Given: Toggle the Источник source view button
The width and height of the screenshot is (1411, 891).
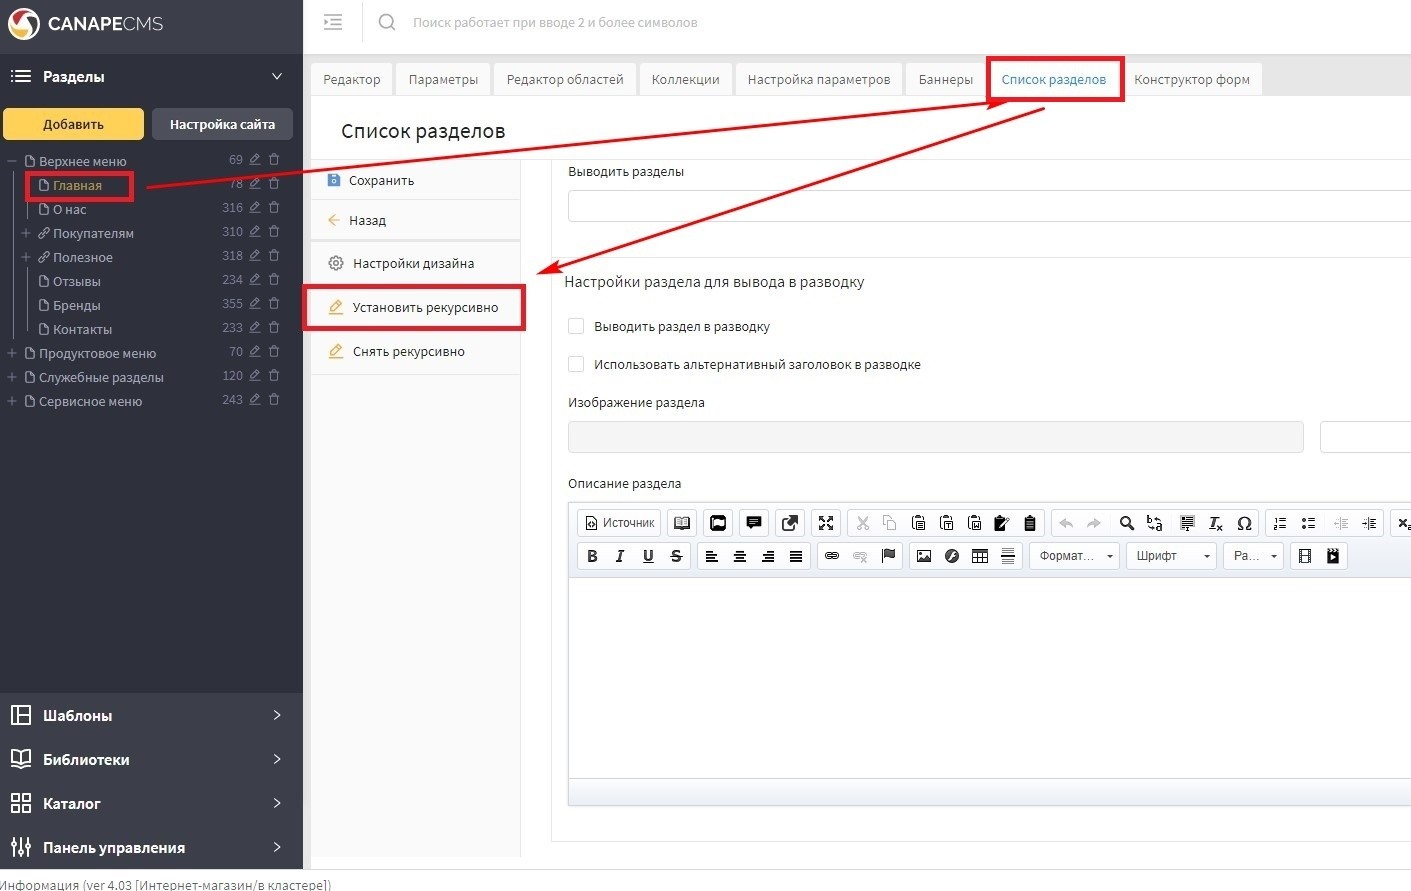Looking at the screenshot, I should click(620, 523).
